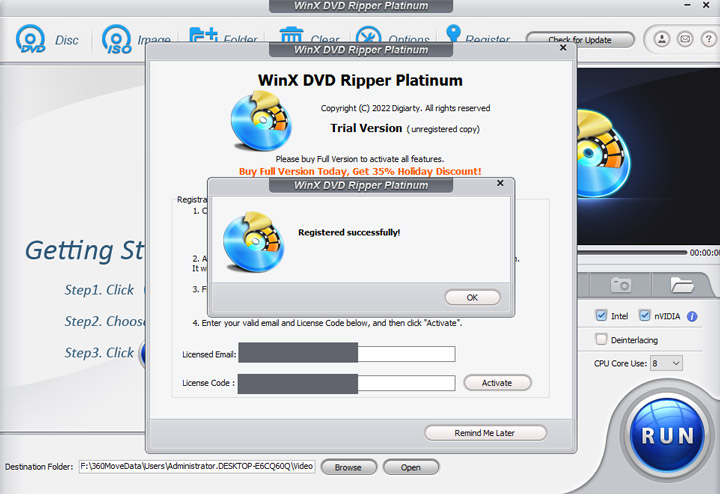Click the Destination Folder path field
Viewport: 720px width, 494px height.
(197, 466)
